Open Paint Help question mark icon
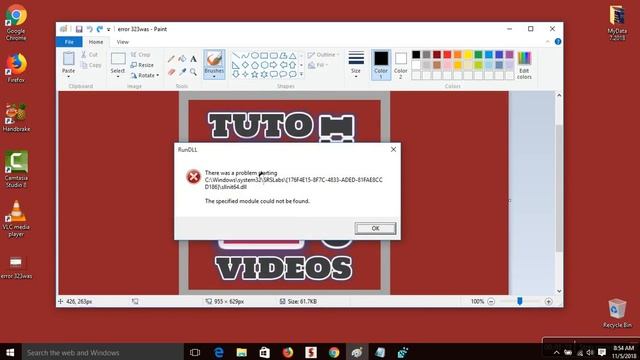Image resolution: width=640 pixels, height=360 pixels. click(558, 42)
